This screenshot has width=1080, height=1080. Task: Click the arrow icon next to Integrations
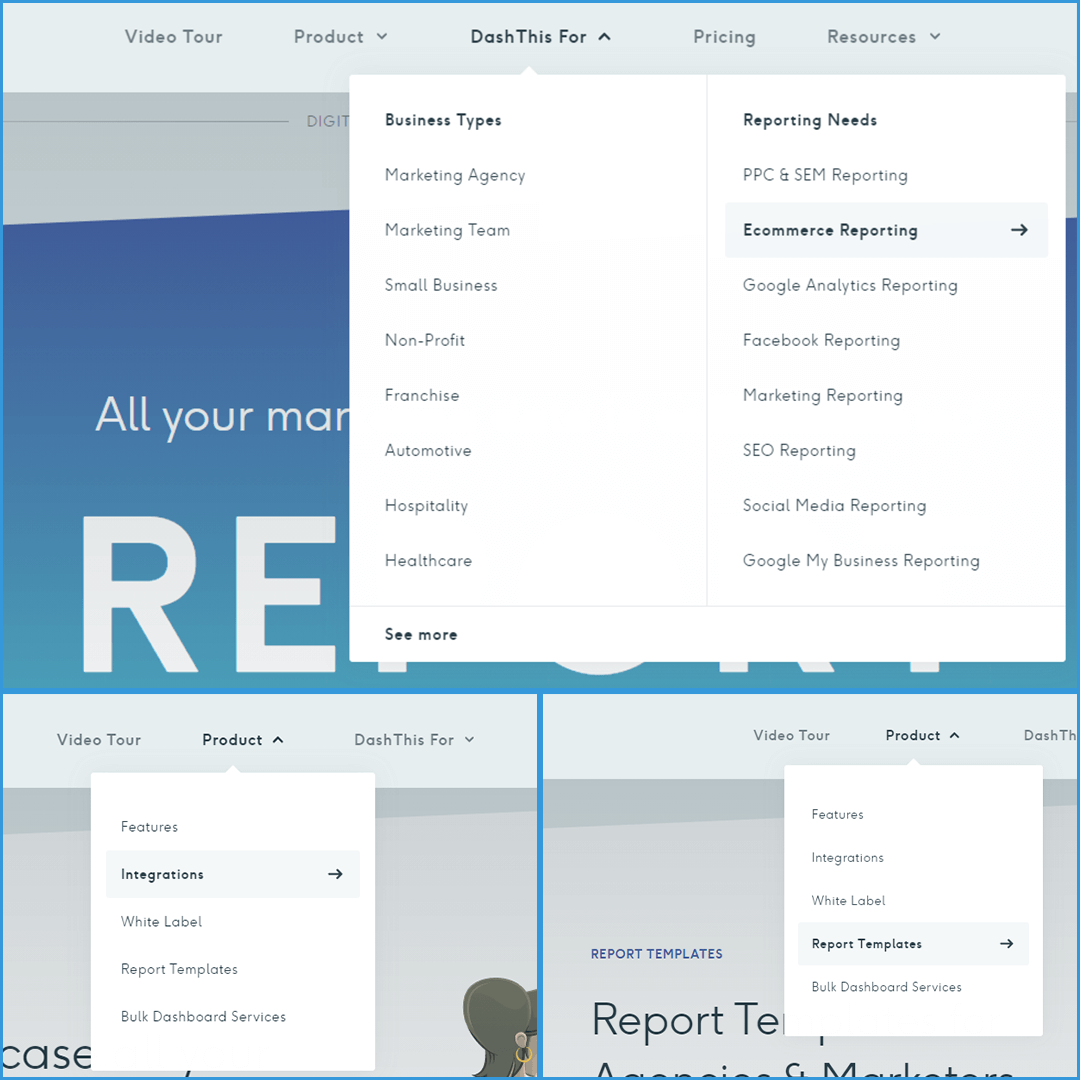[x=333, y=874]
